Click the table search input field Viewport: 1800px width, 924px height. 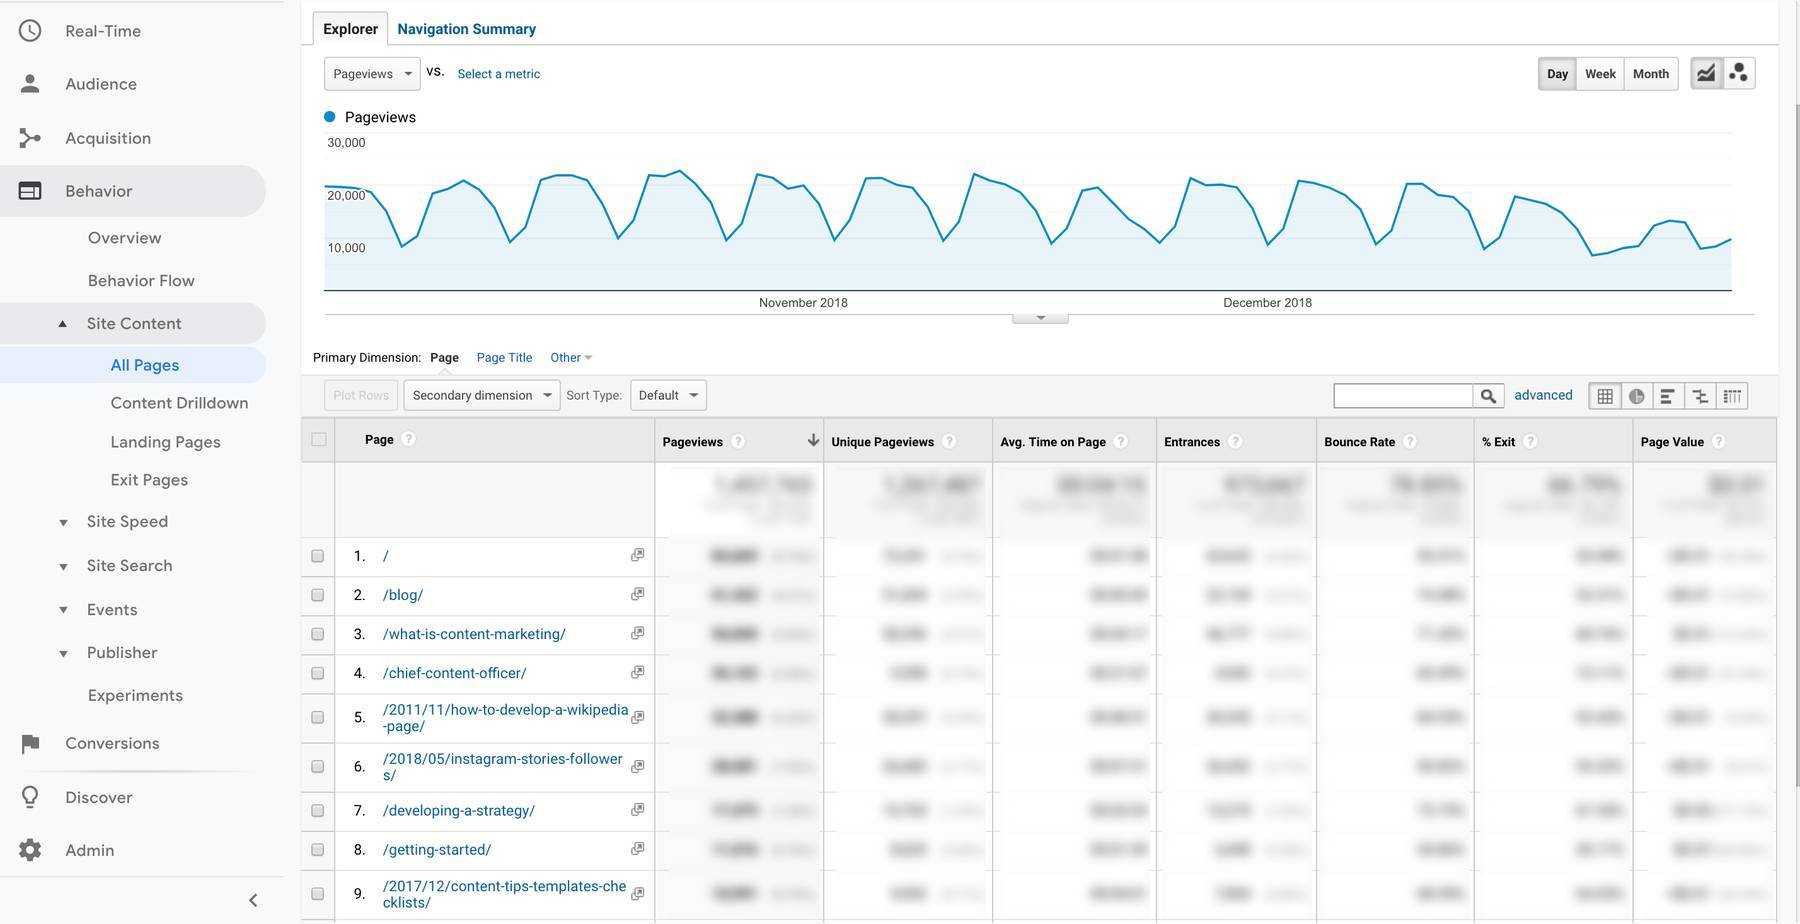click(x=1403, y=396)
